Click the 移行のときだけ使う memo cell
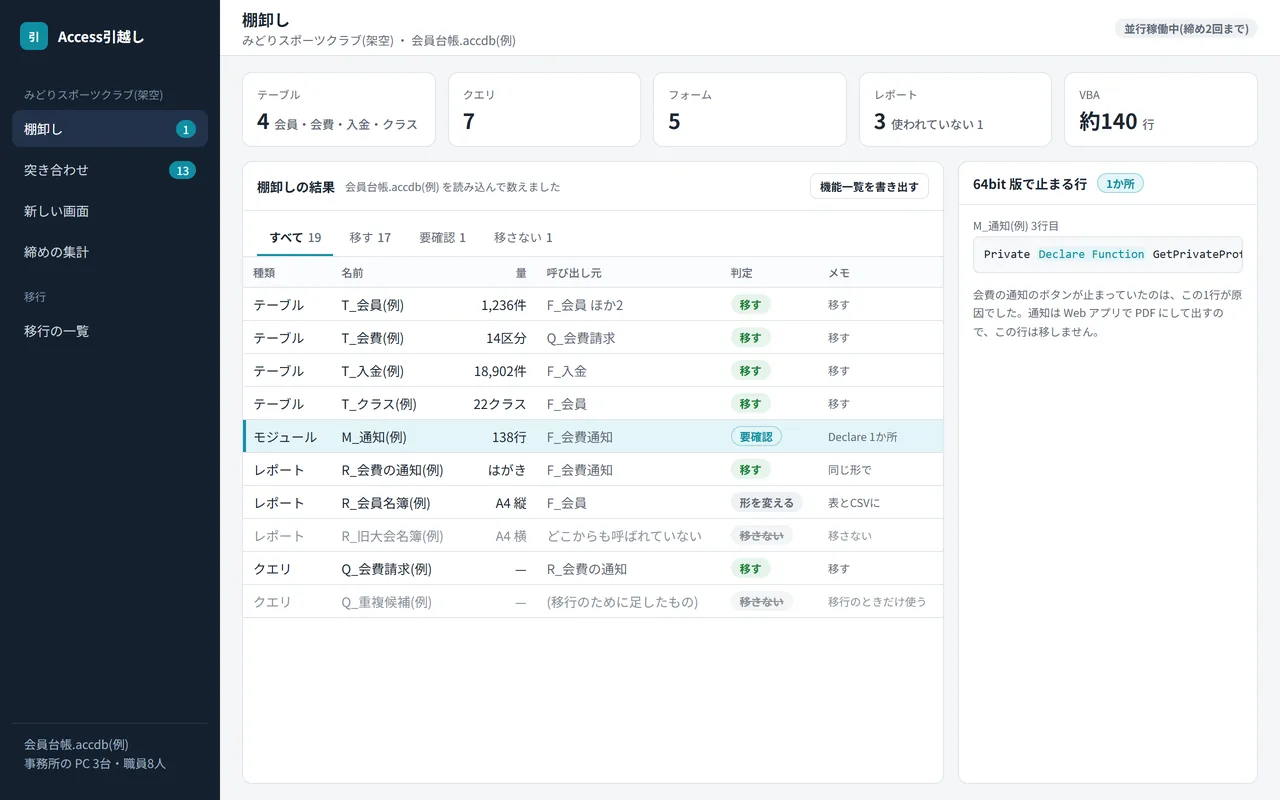This screenshot has height=800, width=1280. click(877, 602)
